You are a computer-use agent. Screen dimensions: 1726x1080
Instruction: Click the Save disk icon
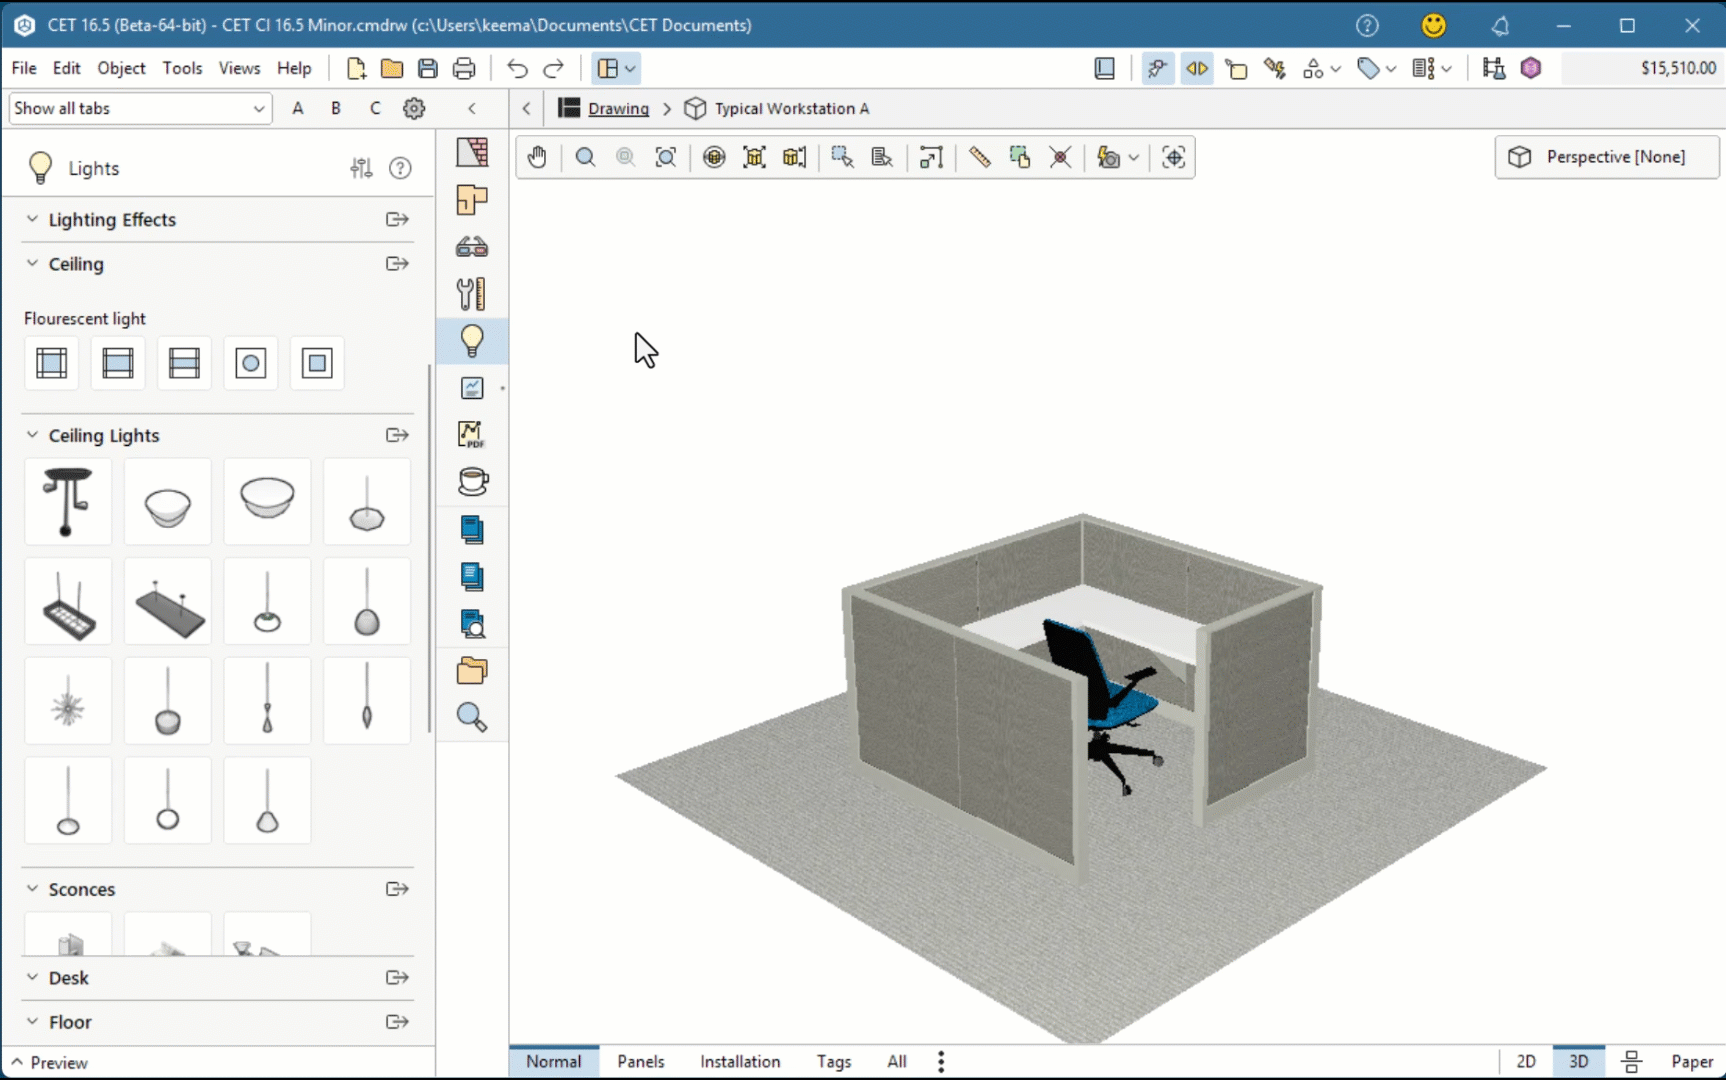pos(428,68)
